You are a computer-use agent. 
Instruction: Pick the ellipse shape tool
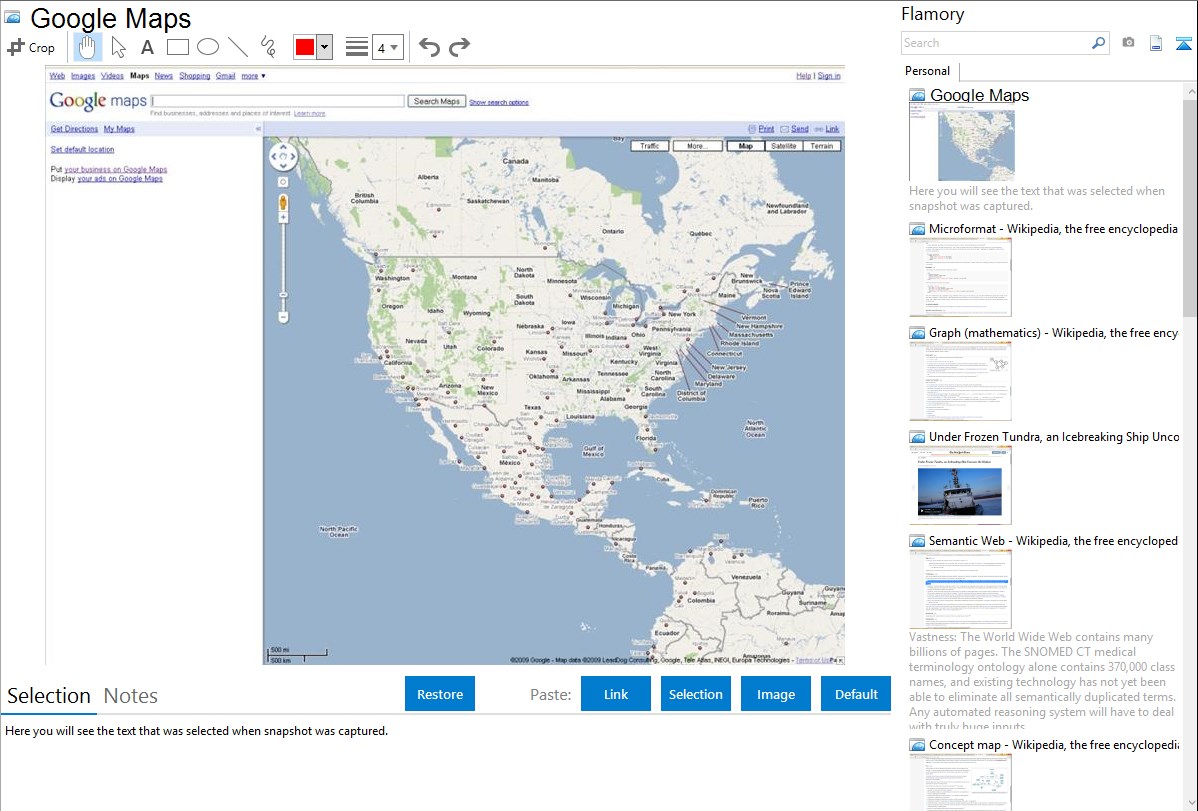click(208, 47)
